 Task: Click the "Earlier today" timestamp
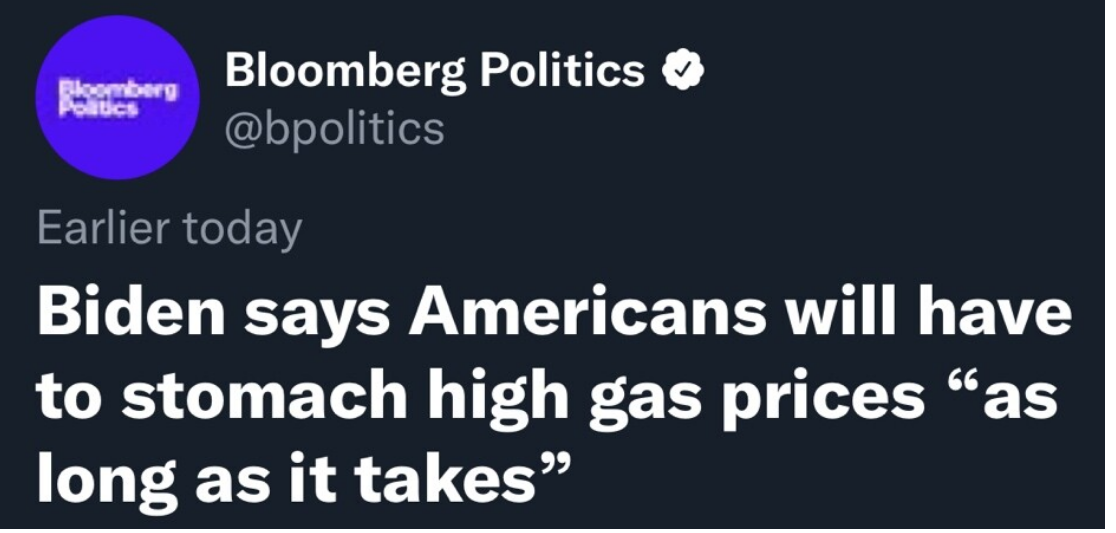[169, 229]
